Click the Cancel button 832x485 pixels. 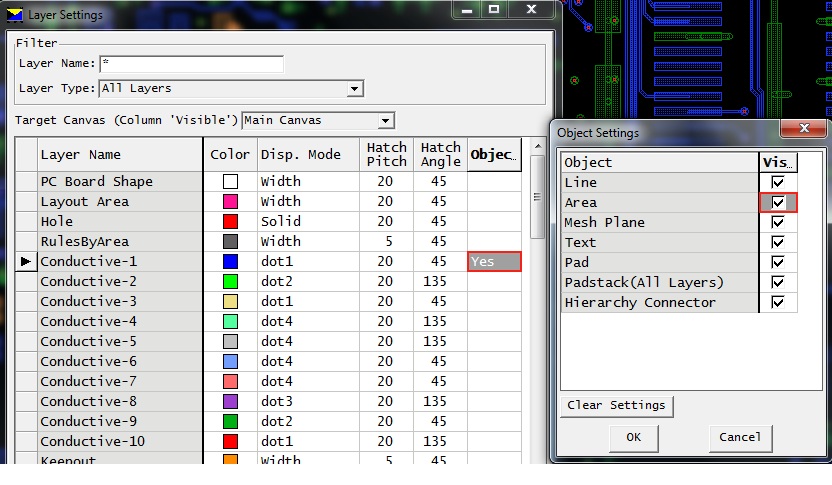[x=740, y=437]
